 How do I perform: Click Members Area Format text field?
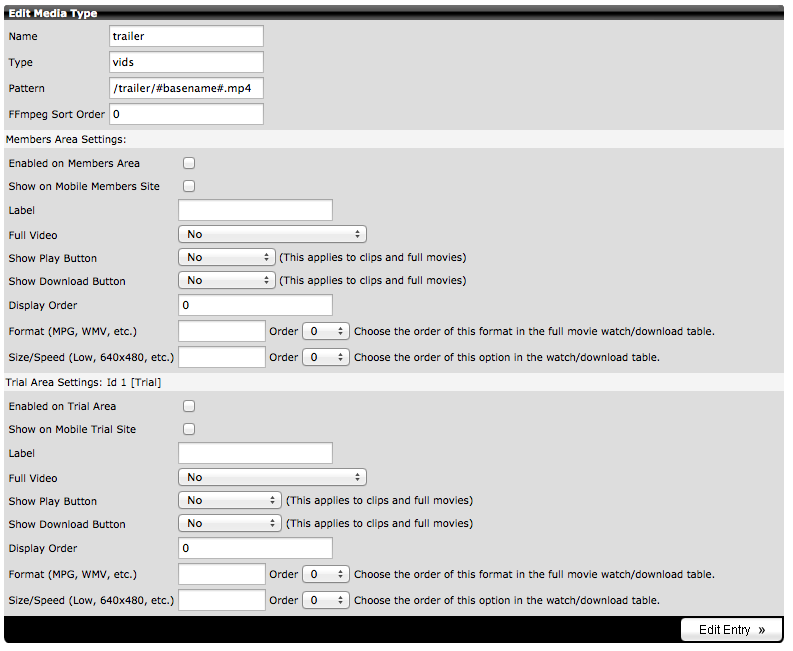point(222,332)
